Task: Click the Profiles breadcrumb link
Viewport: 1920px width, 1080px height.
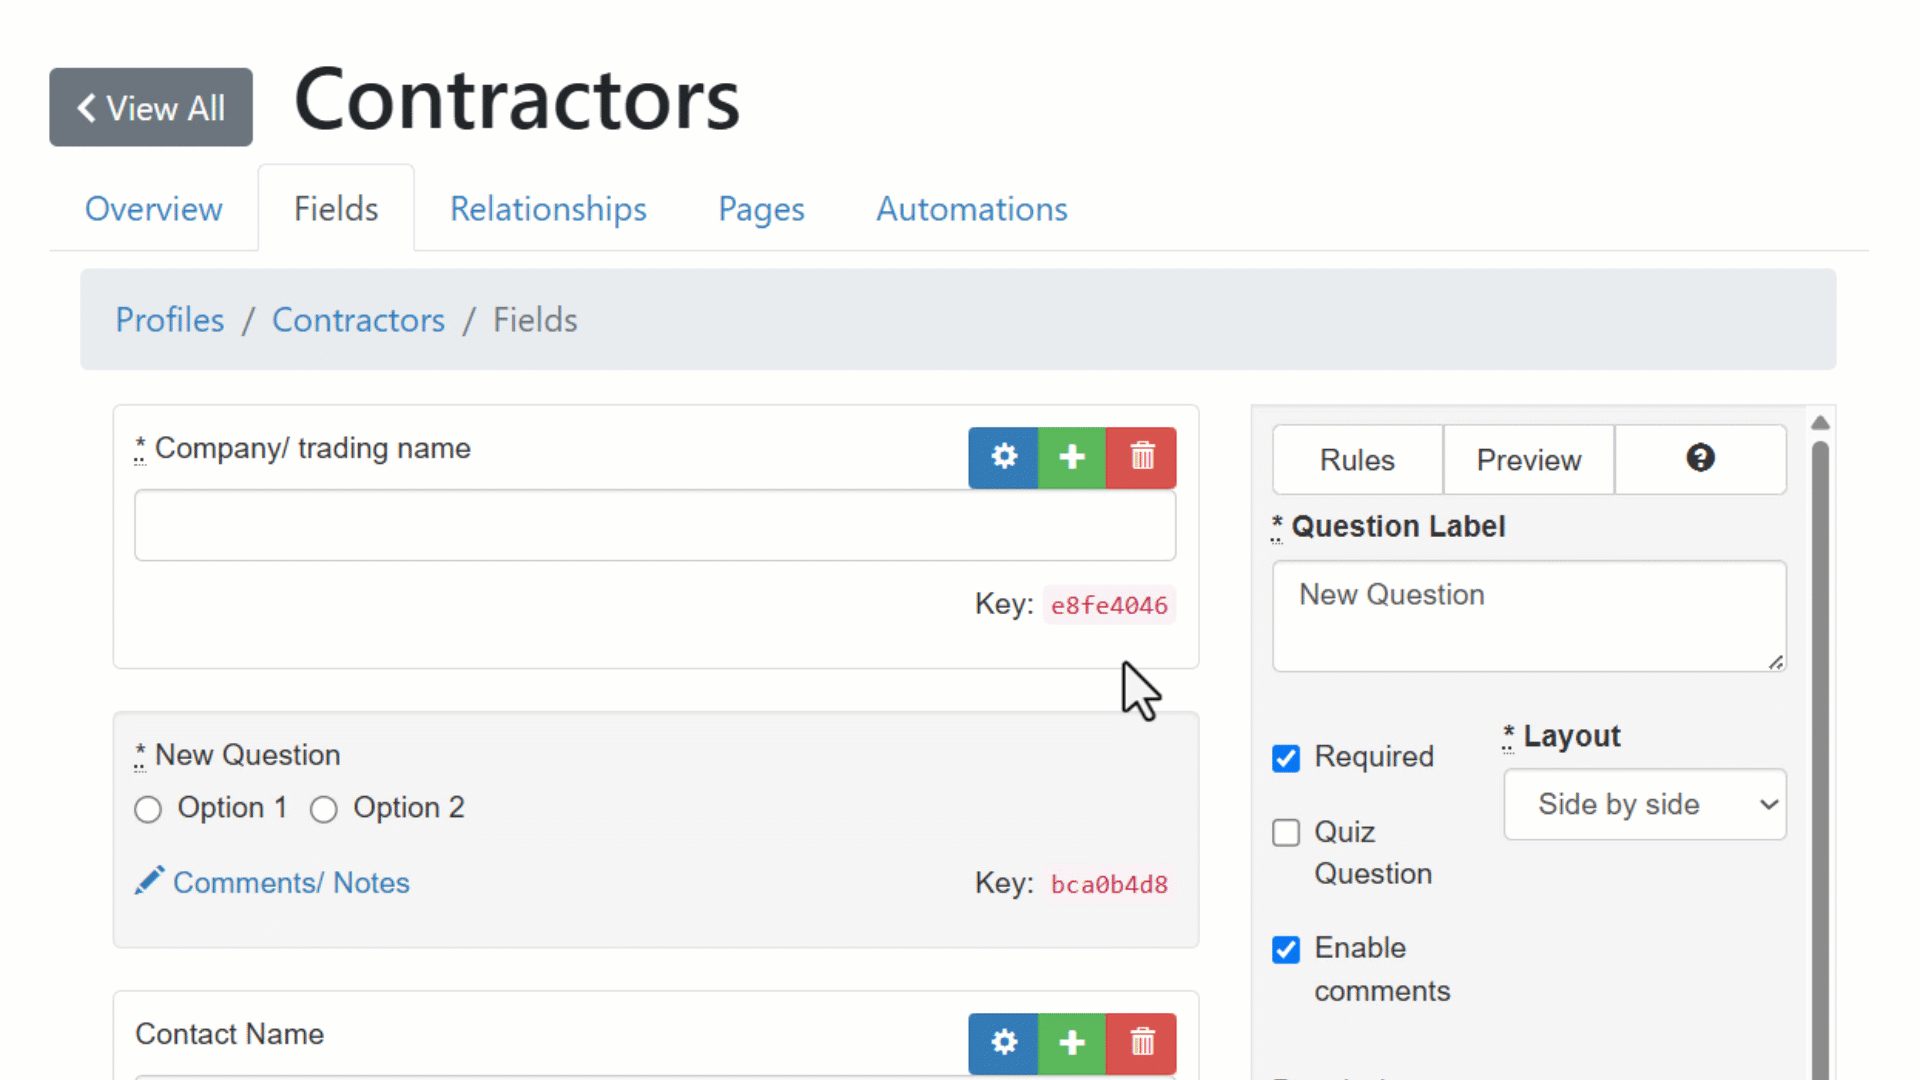Action: pyautogui.click(x=170, y=320)
